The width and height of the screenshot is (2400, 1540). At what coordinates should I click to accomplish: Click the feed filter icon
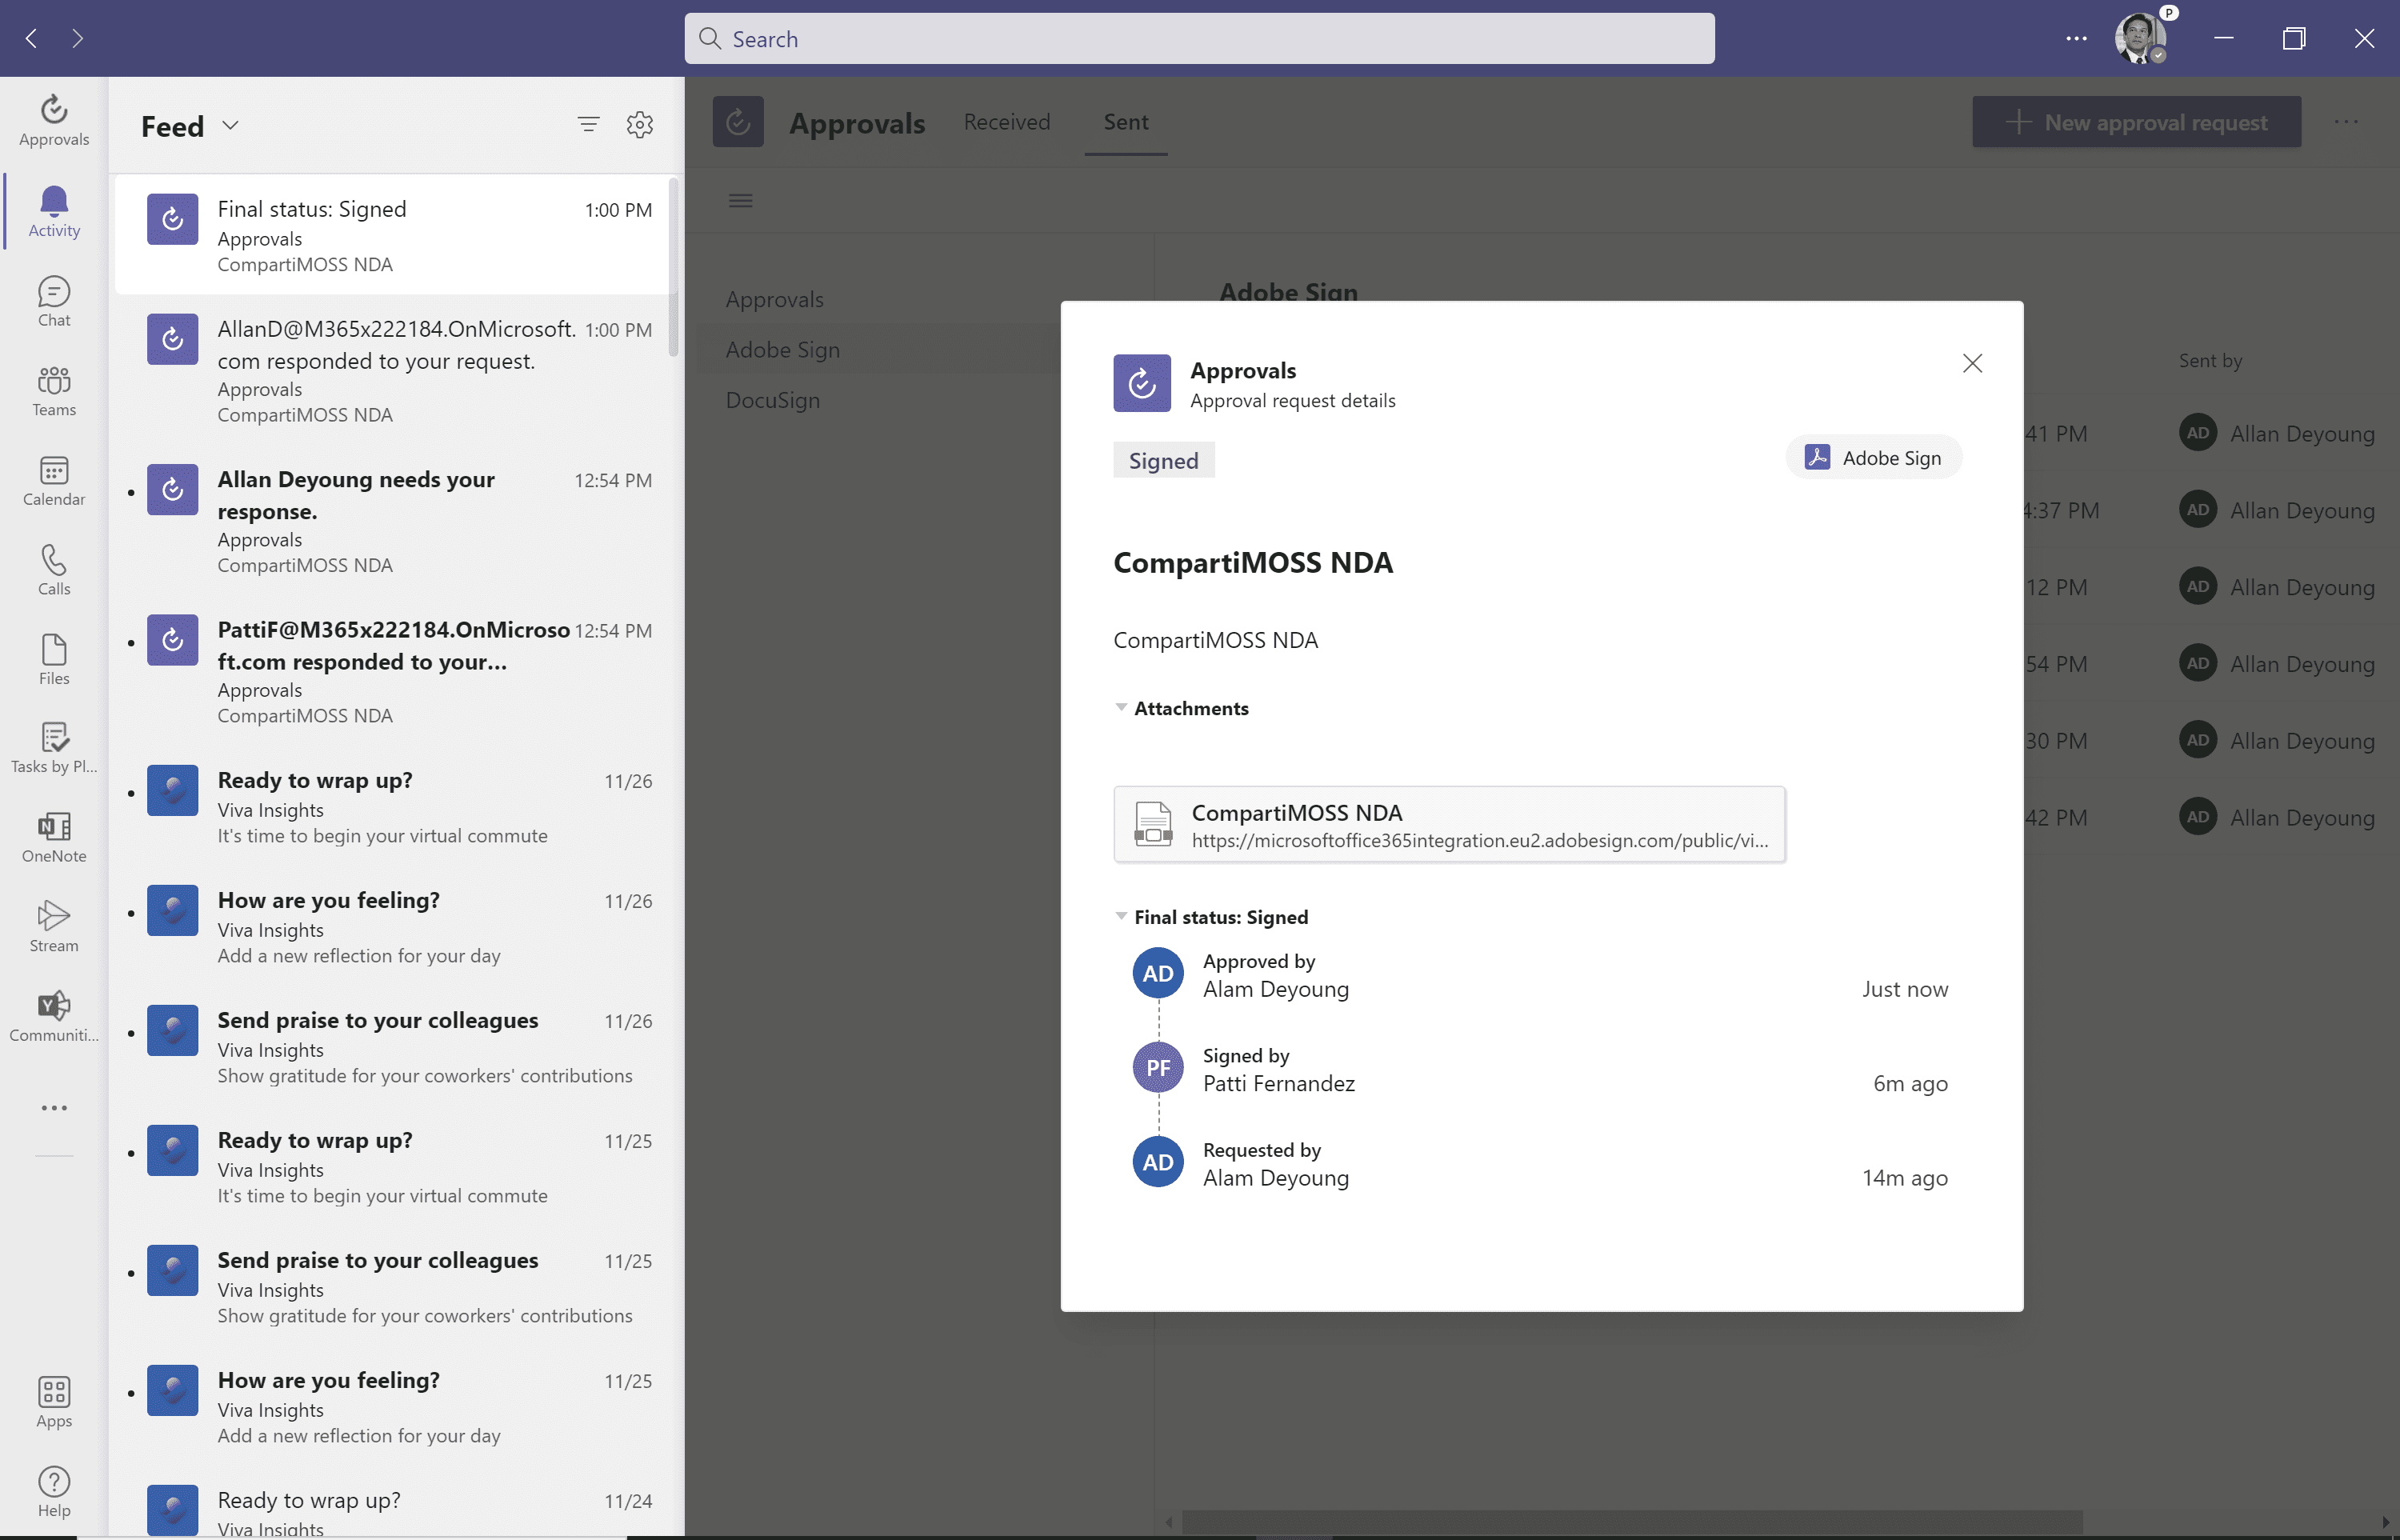(x=588, y=125)
